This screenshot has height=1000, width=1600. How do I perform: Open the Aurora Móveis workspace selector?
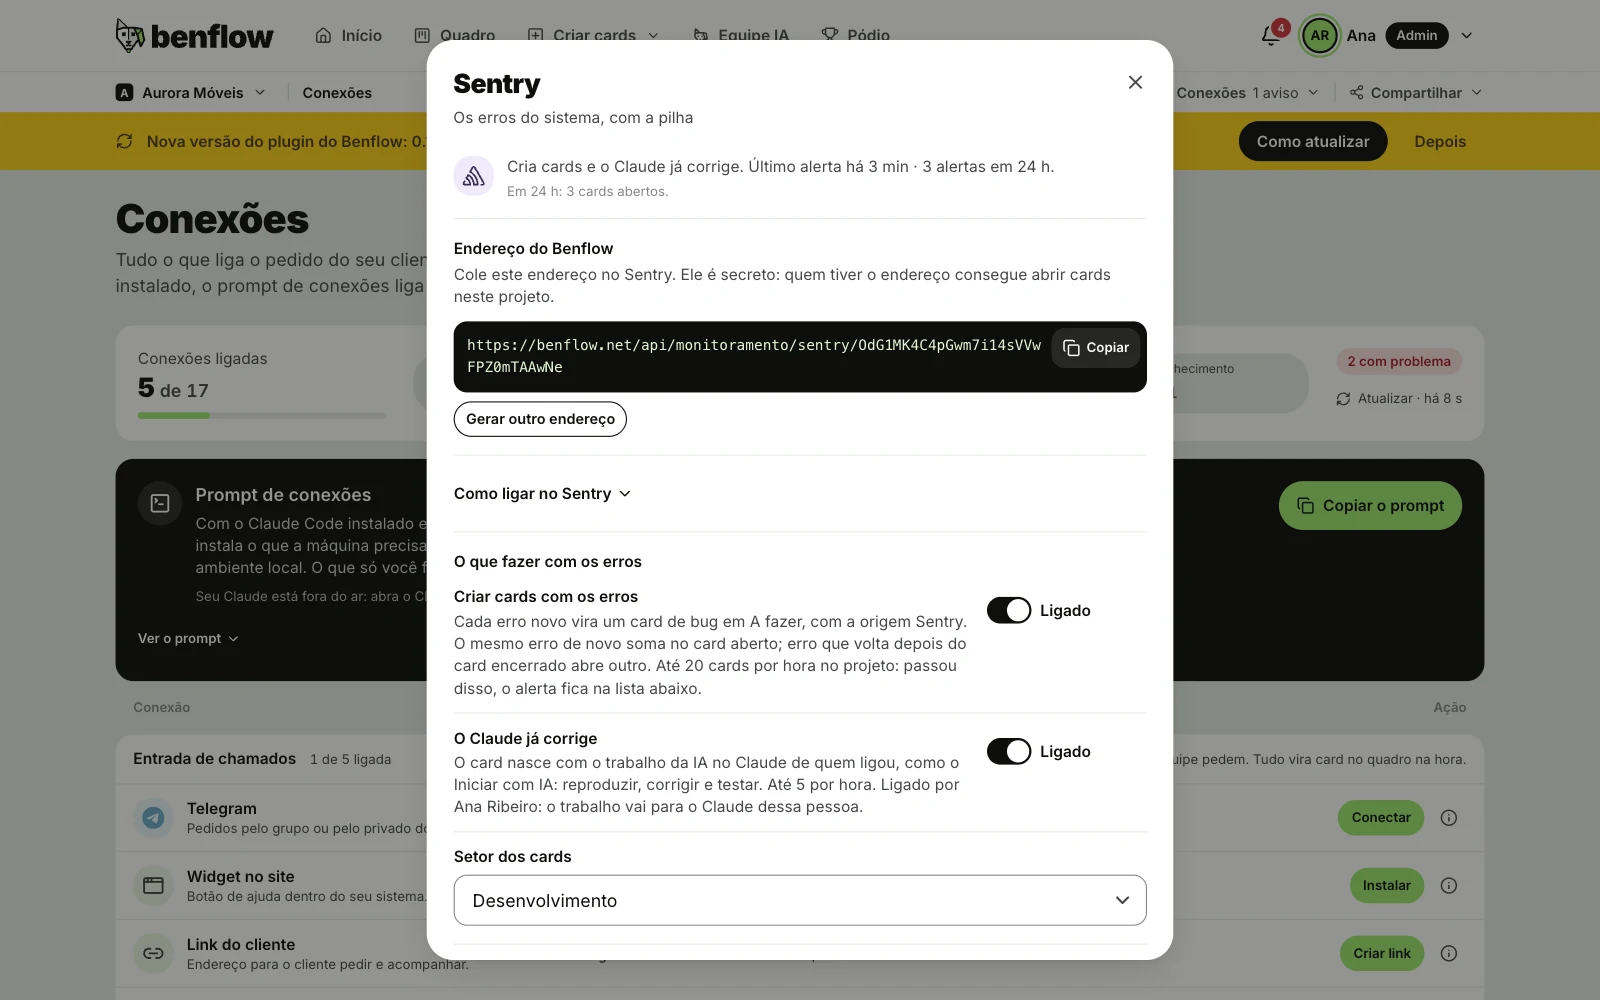191,92
